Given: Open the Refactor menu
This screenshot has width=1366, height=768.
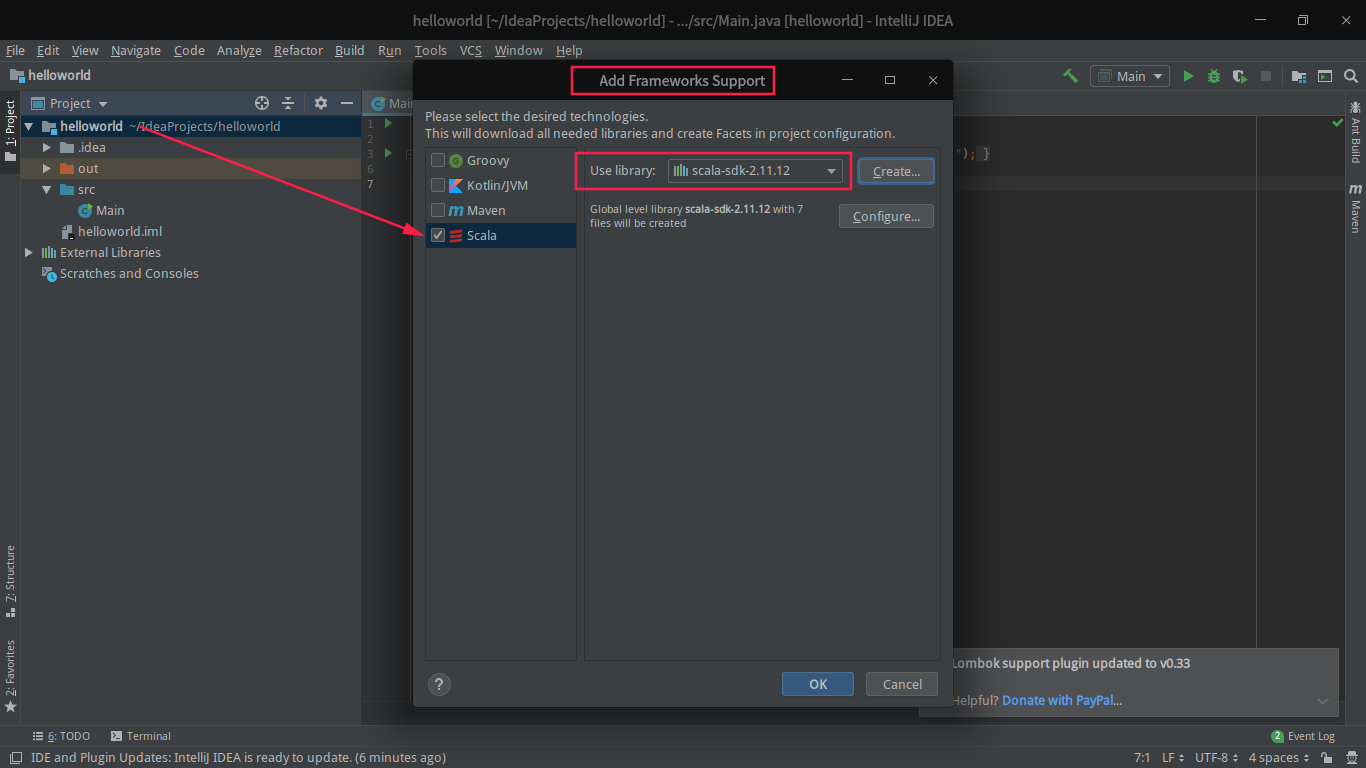Looking at the screenshot, I should (x=299, y=50).
